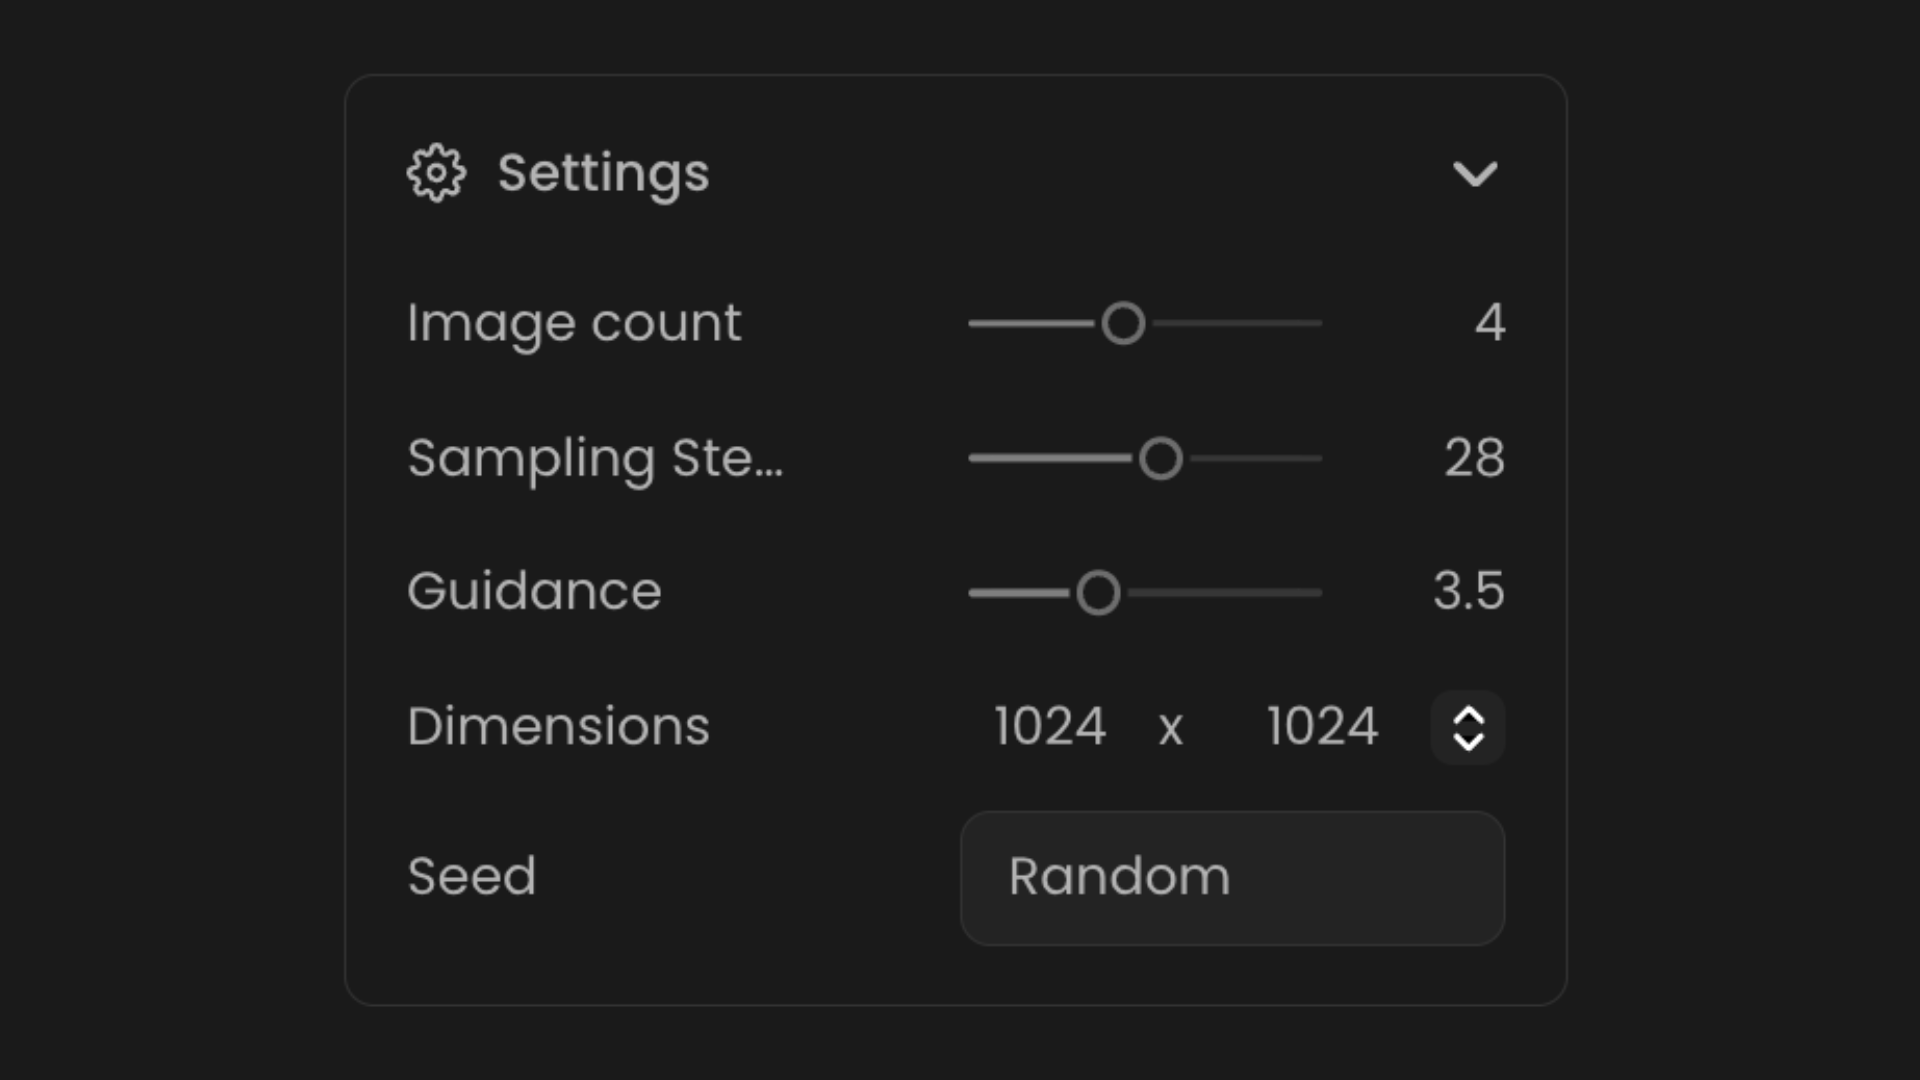Image resolution: width=1920 pixels, height=1080 pixels.
Task: Click the truncated Sampling Steps label
Action: coord(595,458)
